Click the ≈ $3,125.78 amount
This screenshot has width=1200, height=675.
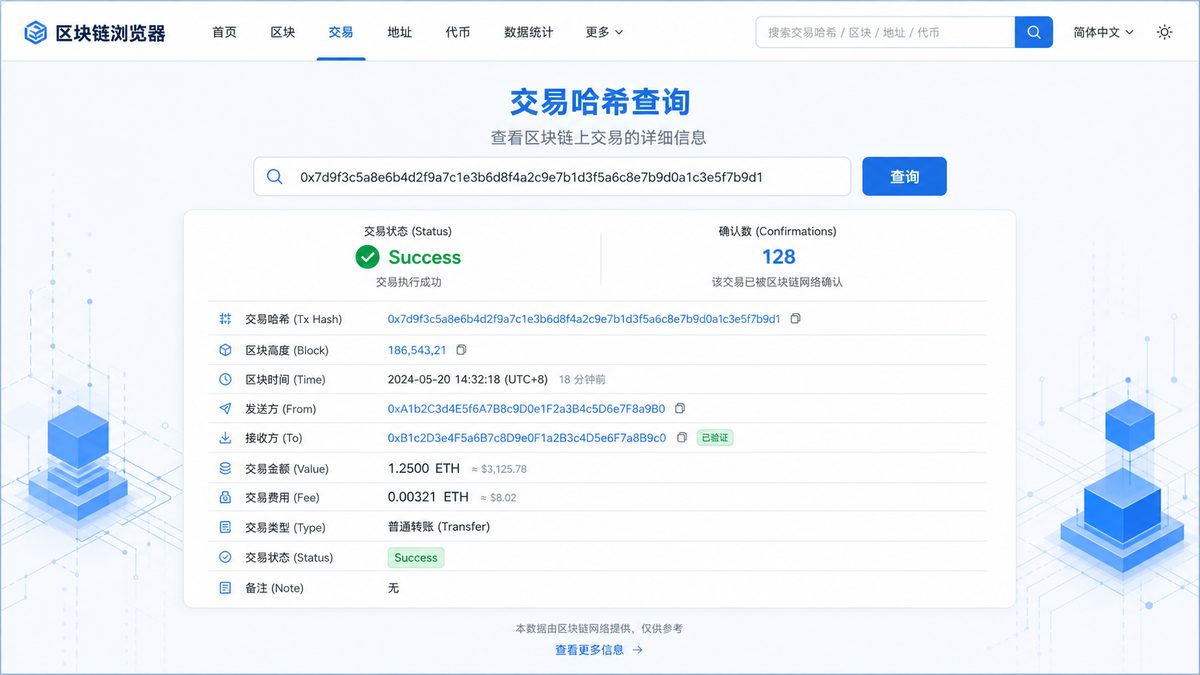(x=498, y=469)
